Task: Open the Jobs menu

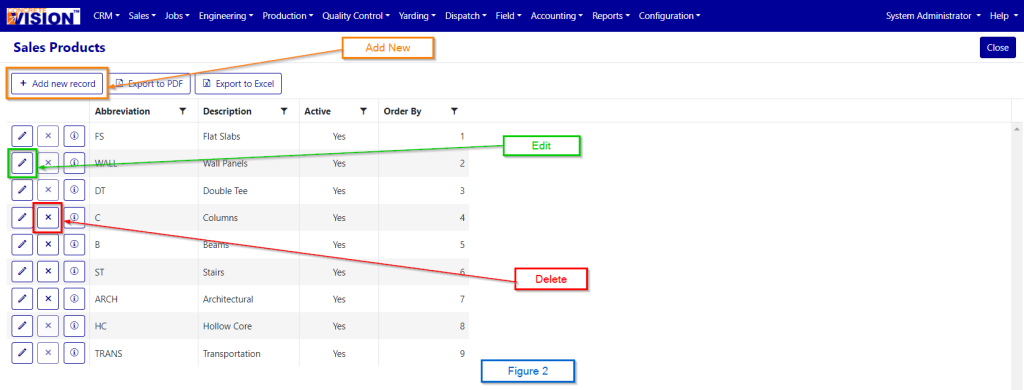Action: [x=178, y=16]
